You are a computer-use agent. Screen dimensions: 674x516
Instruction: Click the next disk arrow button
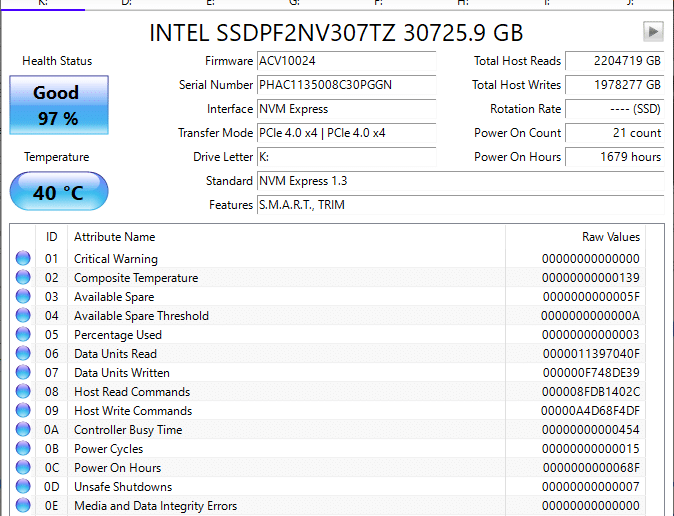(653, 31)
